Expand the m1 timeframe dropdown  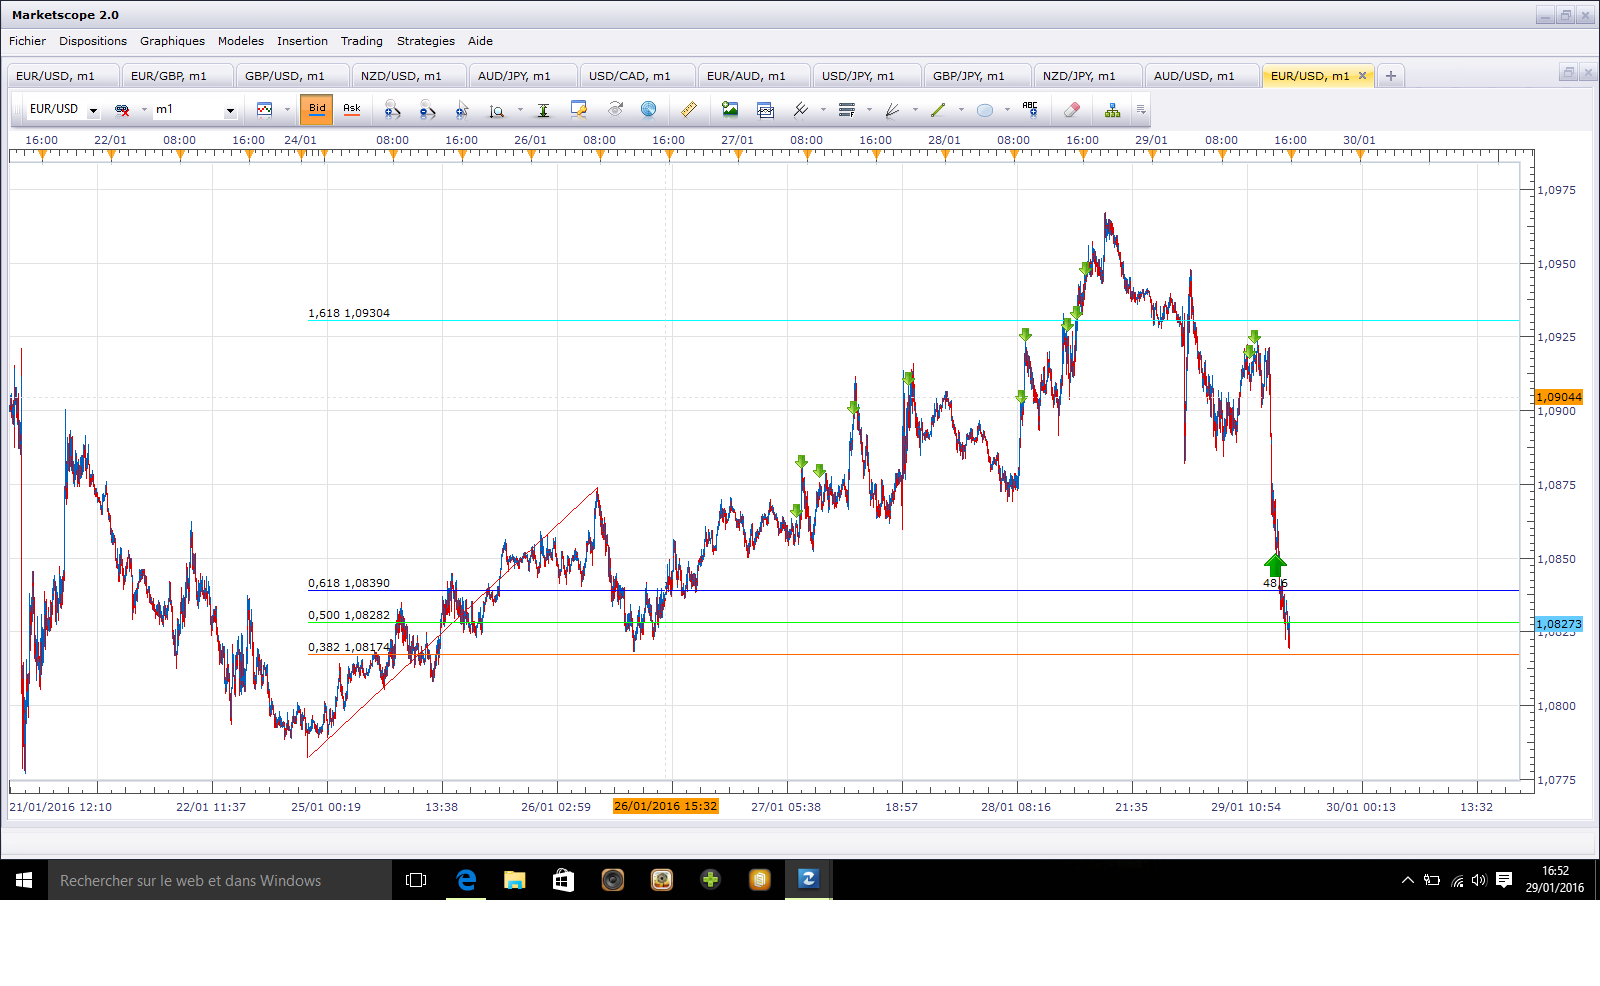[x=230, y=110]
